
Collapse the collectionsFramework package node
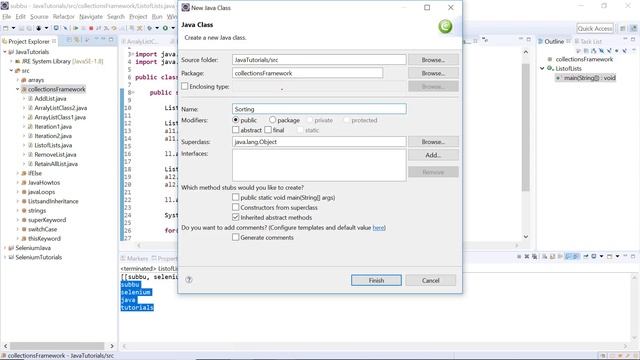[x=18, y=89]
